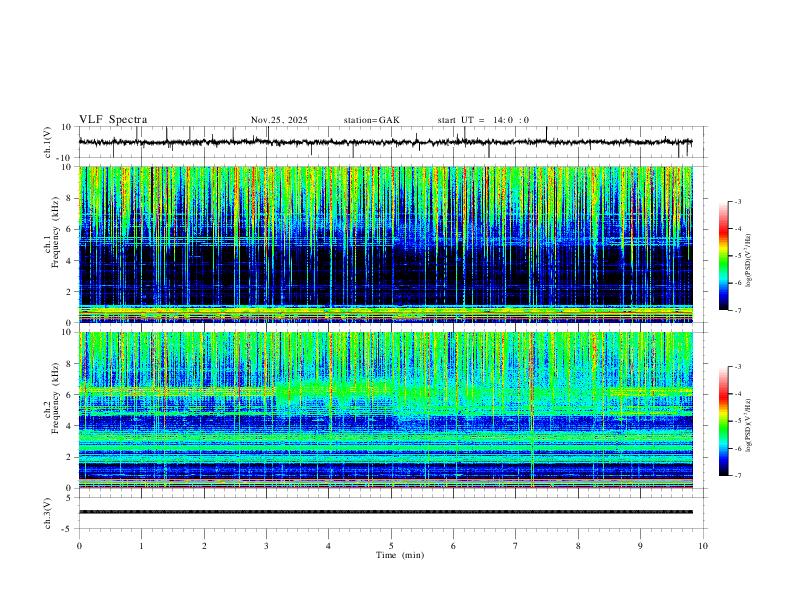Click the "station=GAK" header label

click(x=371, y=120)
